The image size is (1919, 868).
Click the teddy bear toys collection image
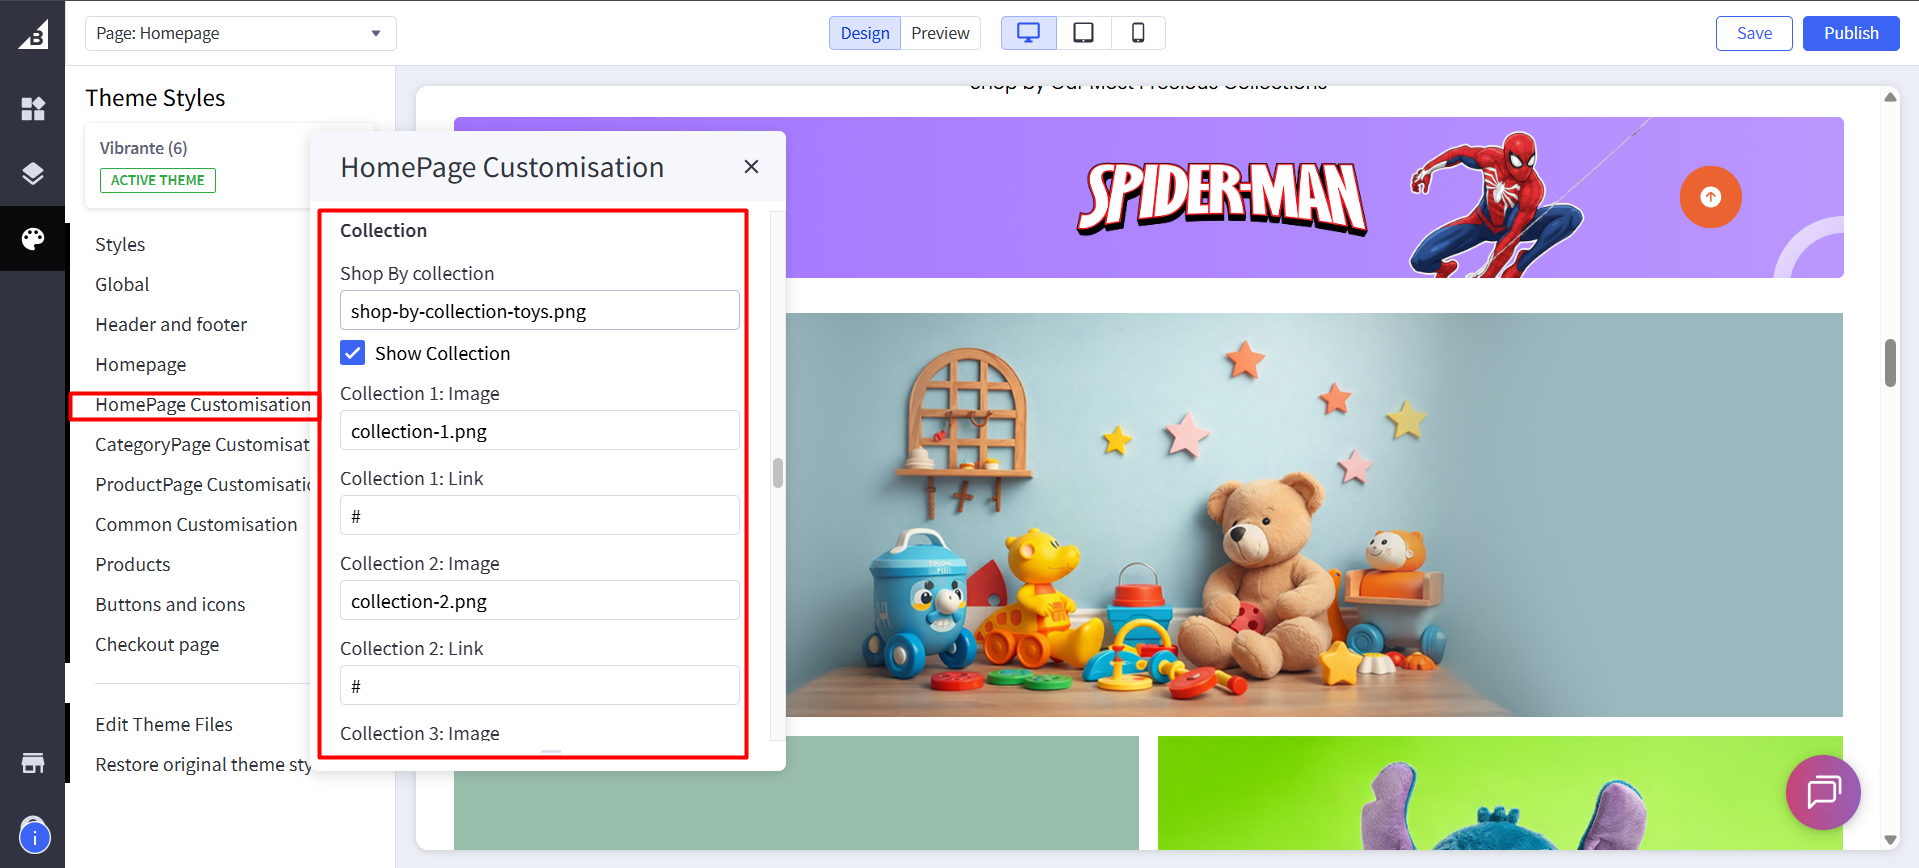(x=1314, y=515)
